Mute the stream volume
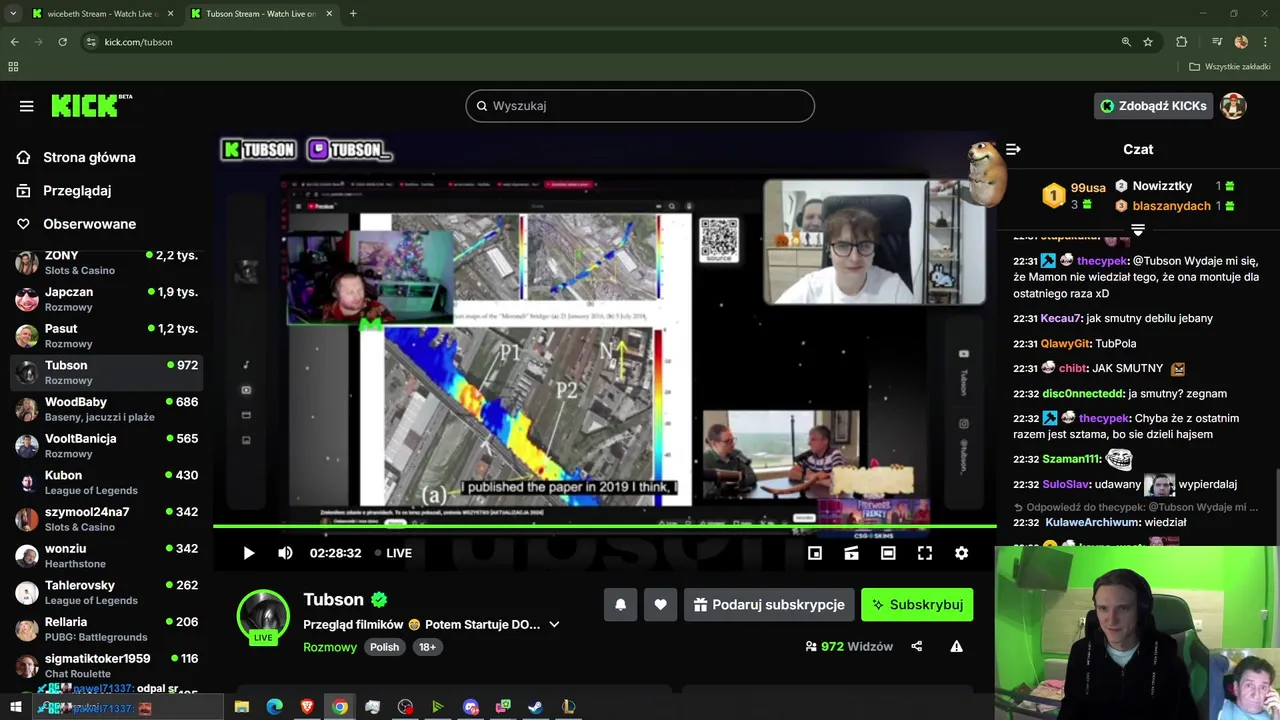This screenshot has width=1280, height=720. [285, 553]
